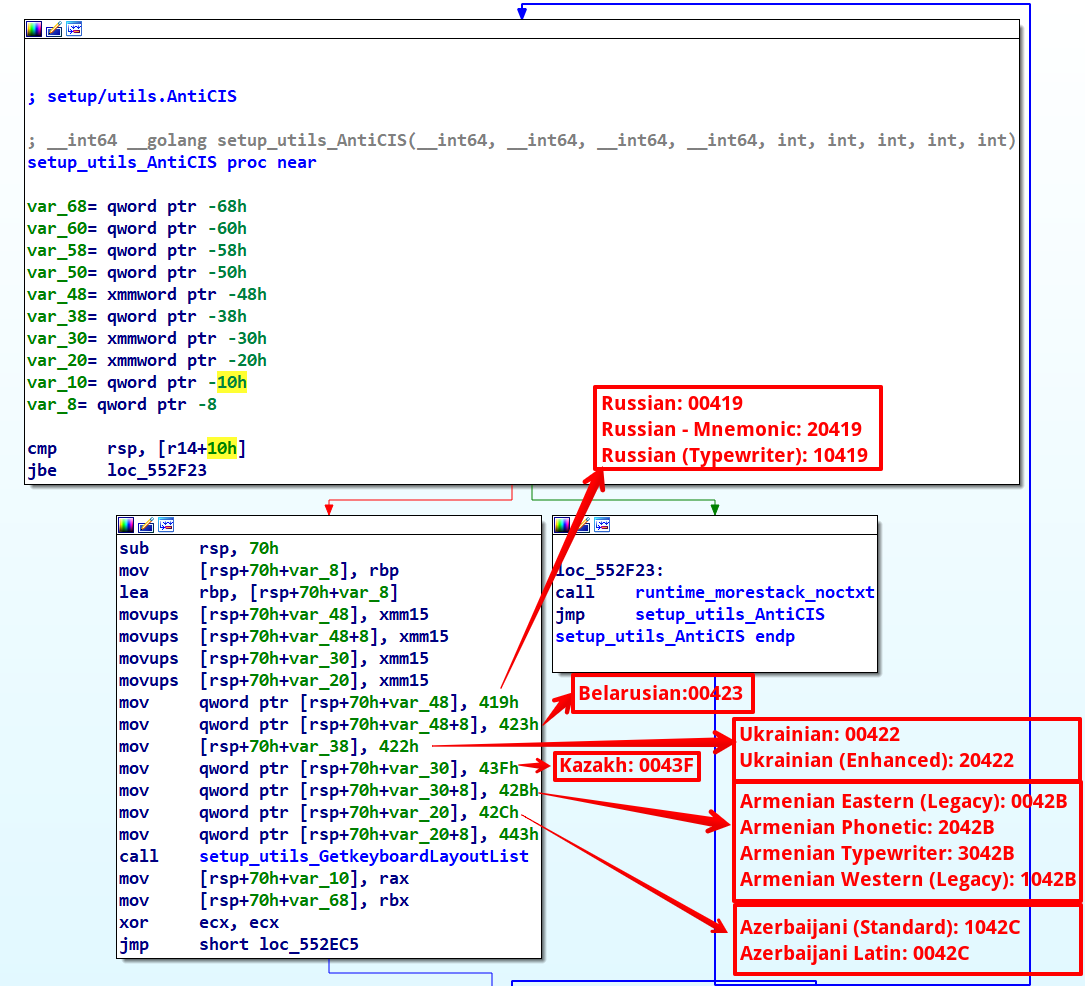Viewport: 1088px width, 986px height.
Task: Click the pencil icon on the 'sub rsp, 70h' block
Action: (146, 525)
